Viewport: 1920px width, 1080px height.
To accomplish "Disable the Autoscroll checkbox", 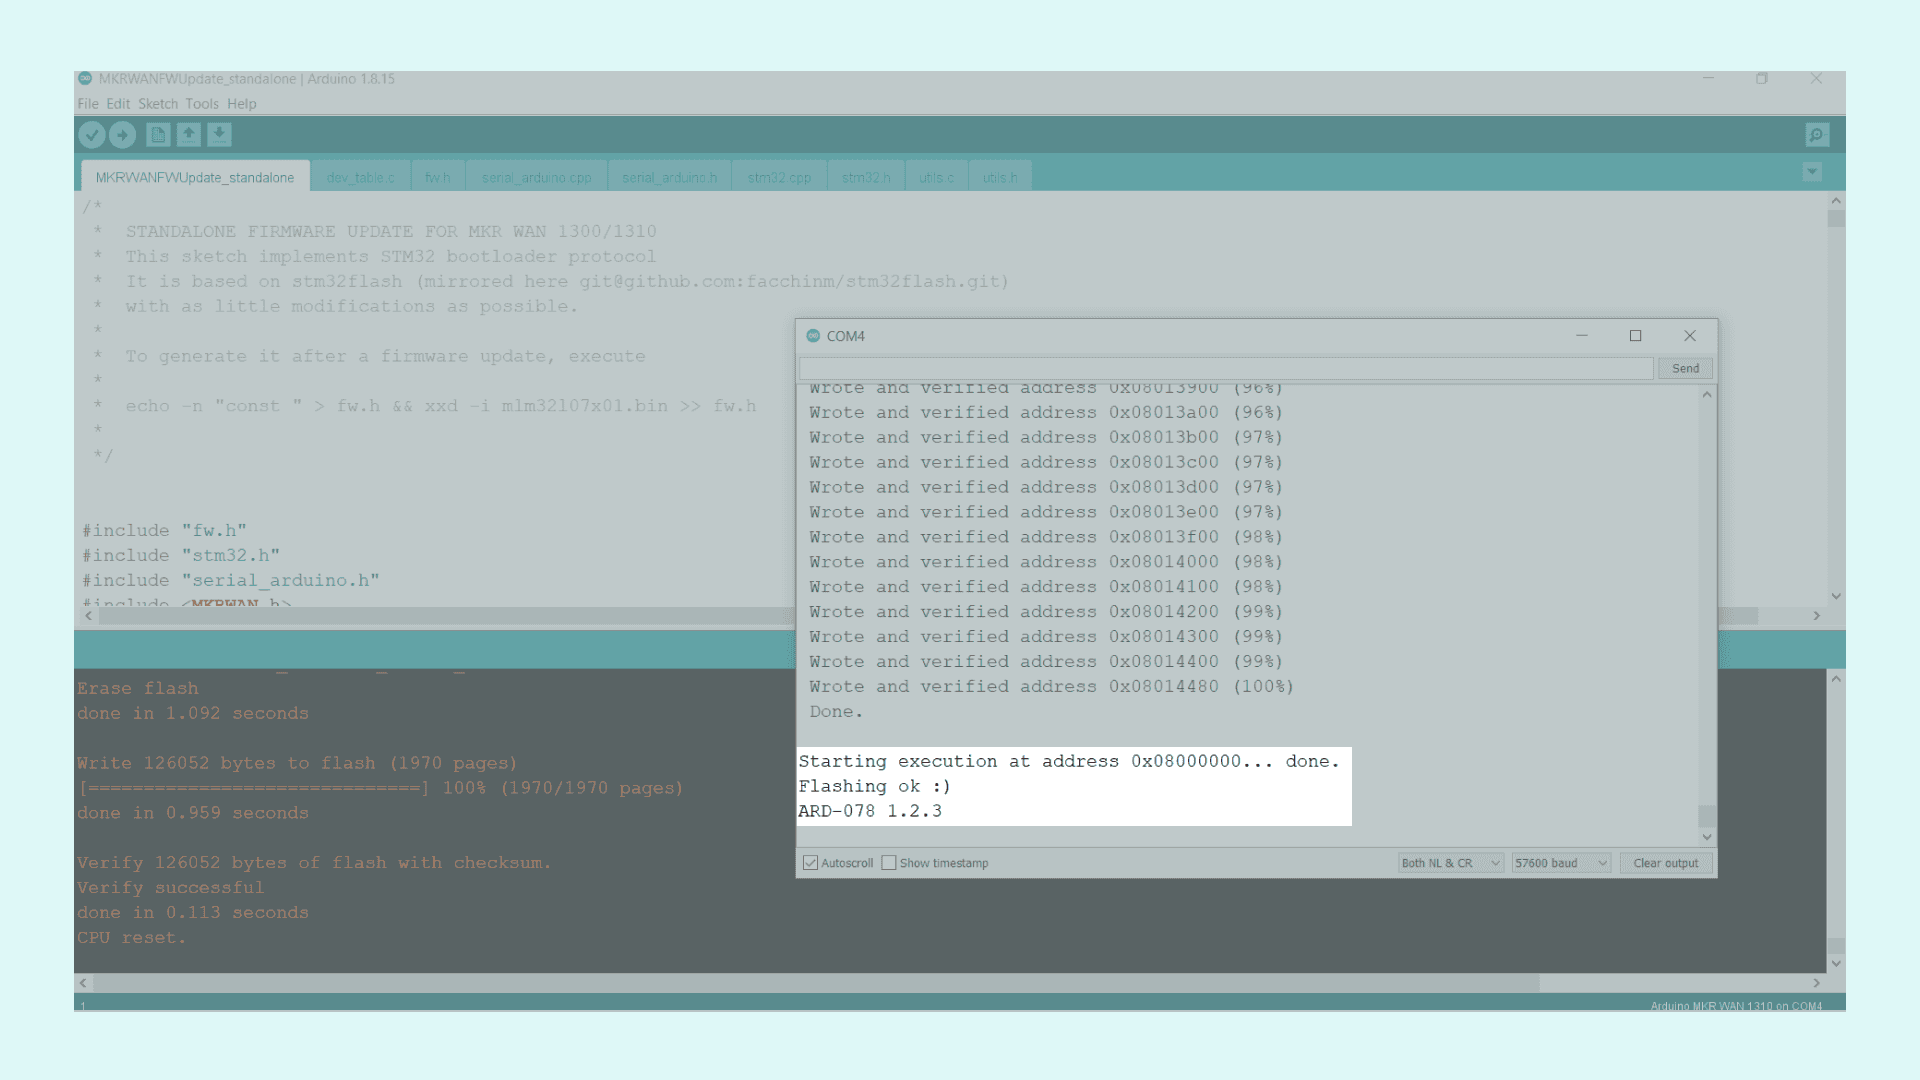I will (x=811, y=863).
